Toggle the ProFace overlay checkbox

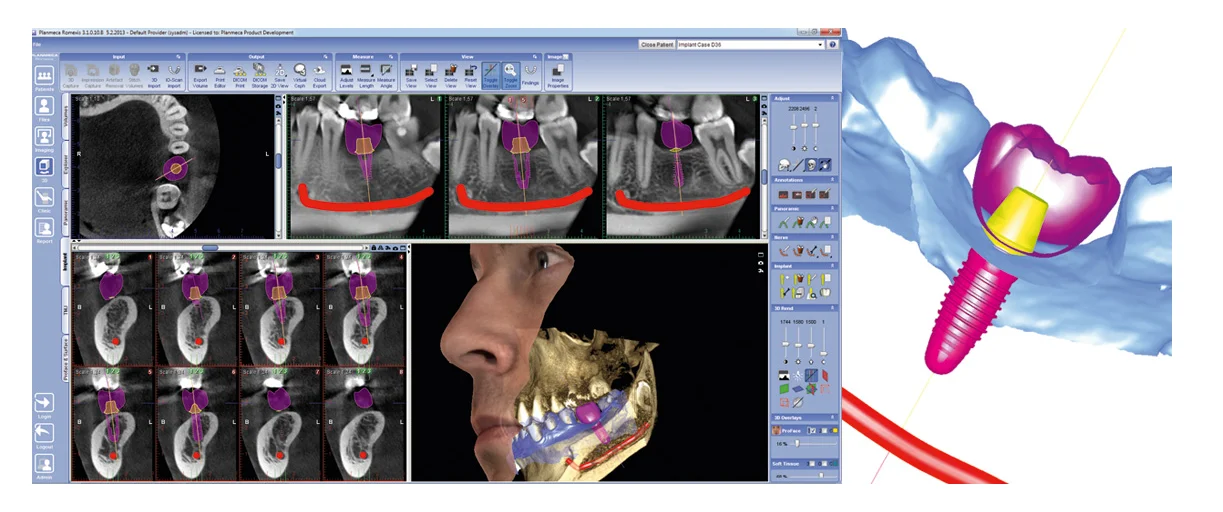coord(813,430)
